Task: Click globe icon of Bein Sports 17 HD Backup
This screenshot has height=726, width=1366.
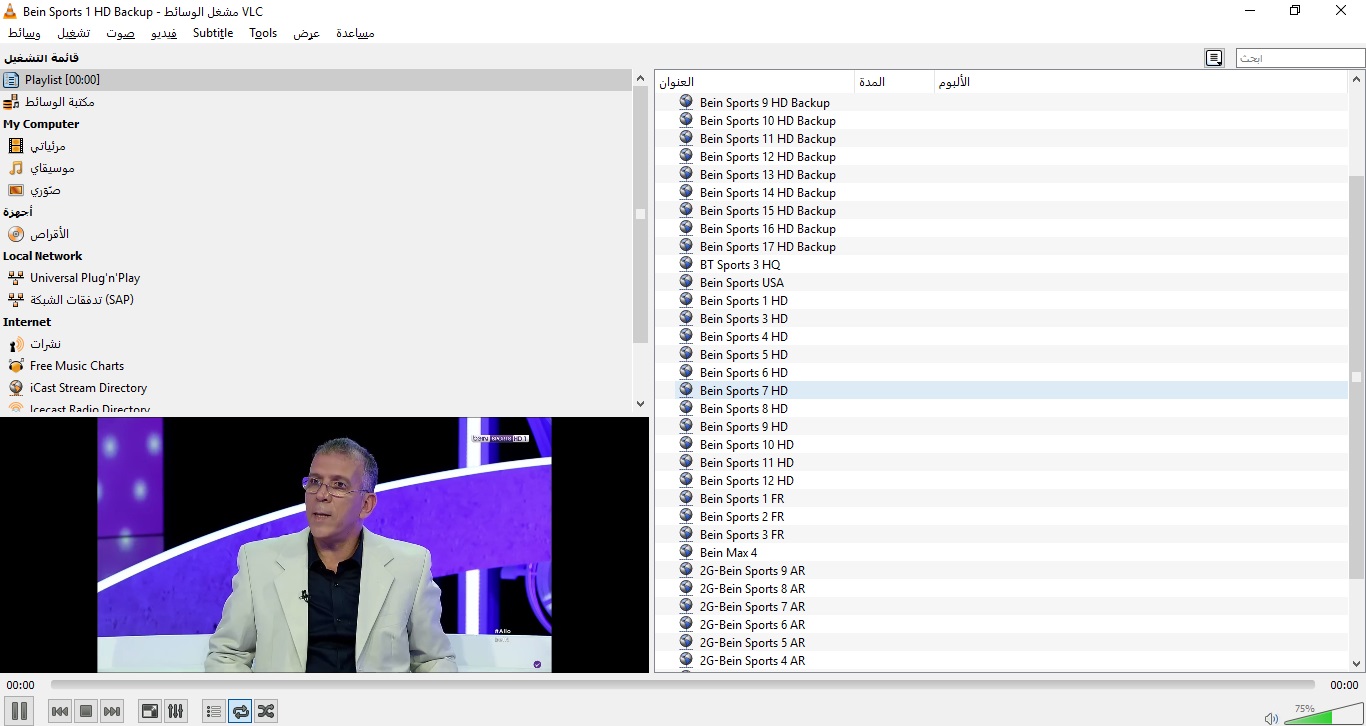Action: point(686,246)
